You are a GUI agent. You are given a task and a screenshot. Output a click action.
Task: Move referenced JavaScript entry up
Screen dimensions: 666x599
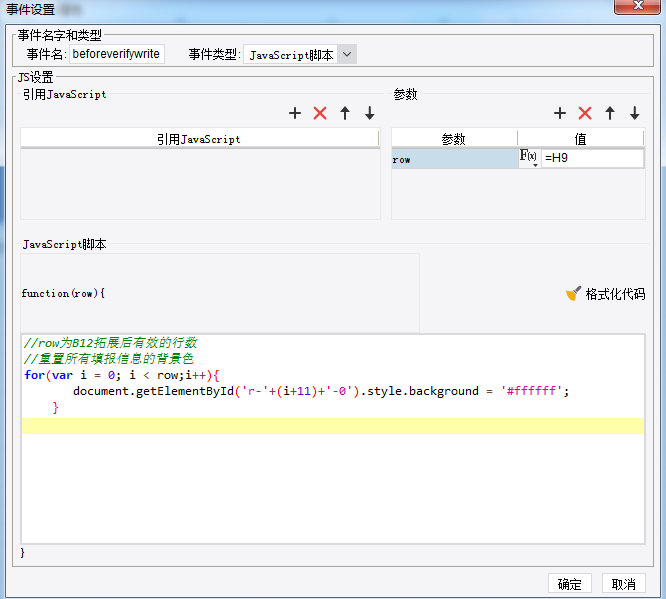pos(345,114)
